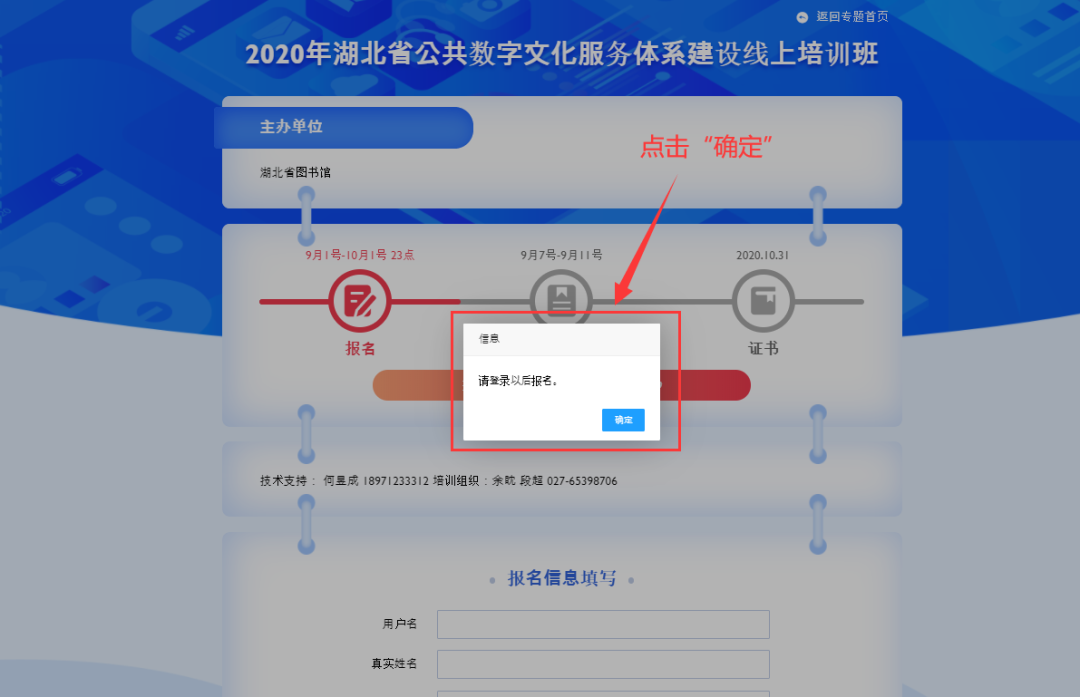Click the 9月1号-10月1号 23点 date marker
The width and height of the screenshot is (1080, 697).
[360, 255]
